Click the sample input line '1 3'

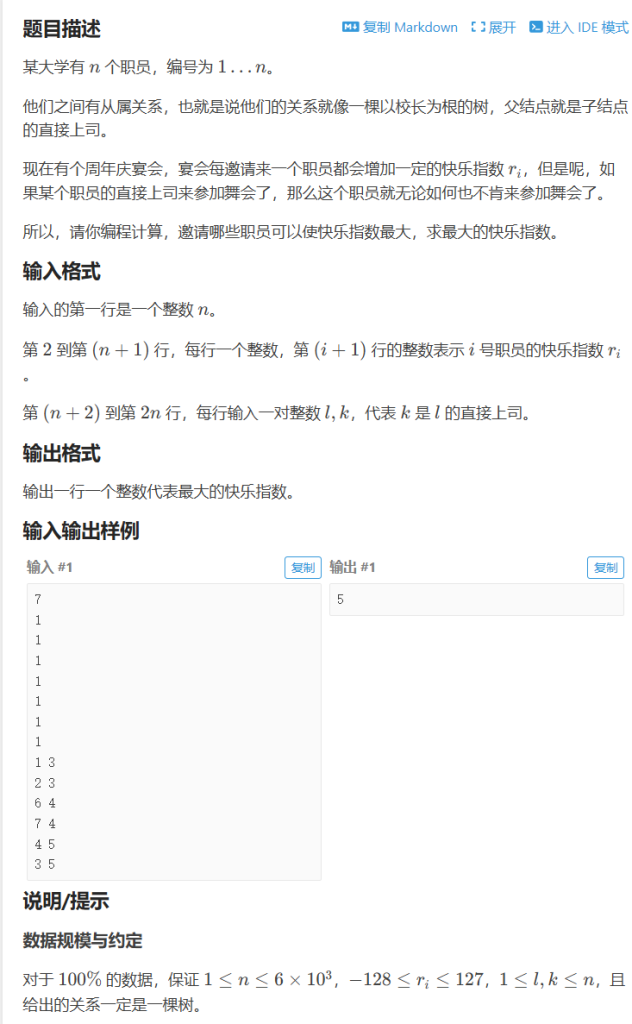45,762
